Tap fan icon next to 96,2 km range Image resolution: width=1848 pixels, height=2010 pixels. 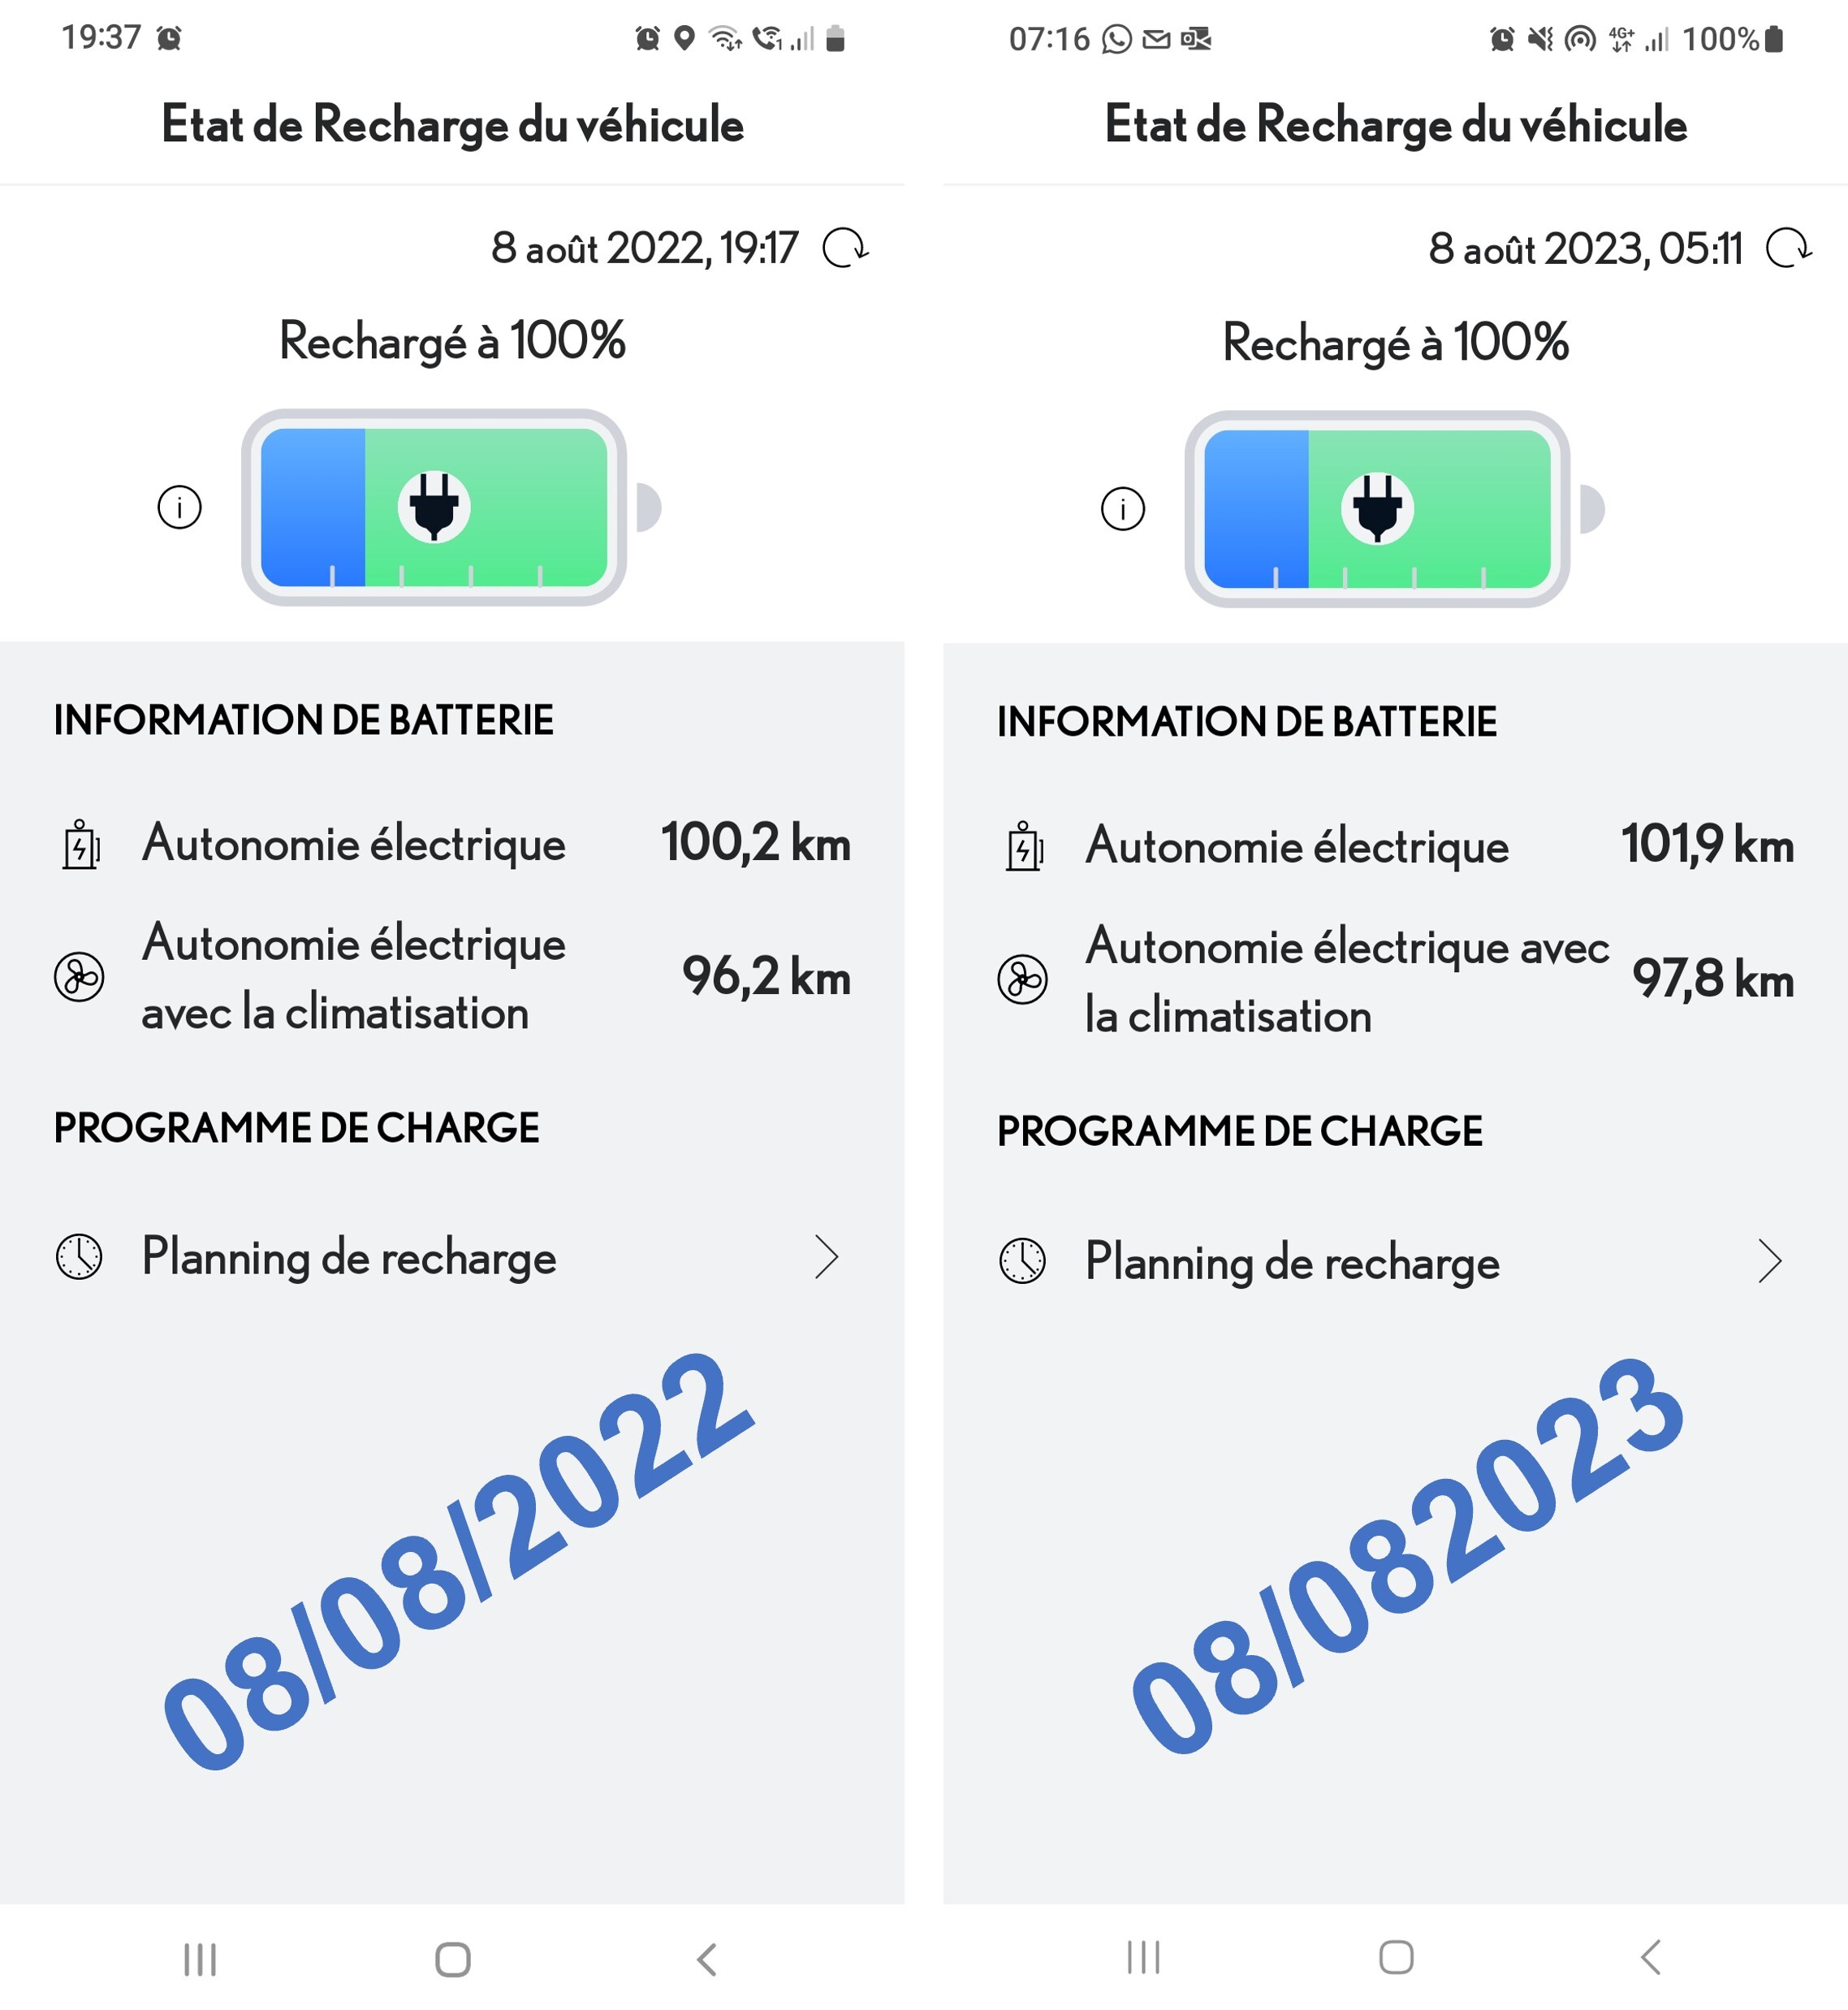(79, 977)
